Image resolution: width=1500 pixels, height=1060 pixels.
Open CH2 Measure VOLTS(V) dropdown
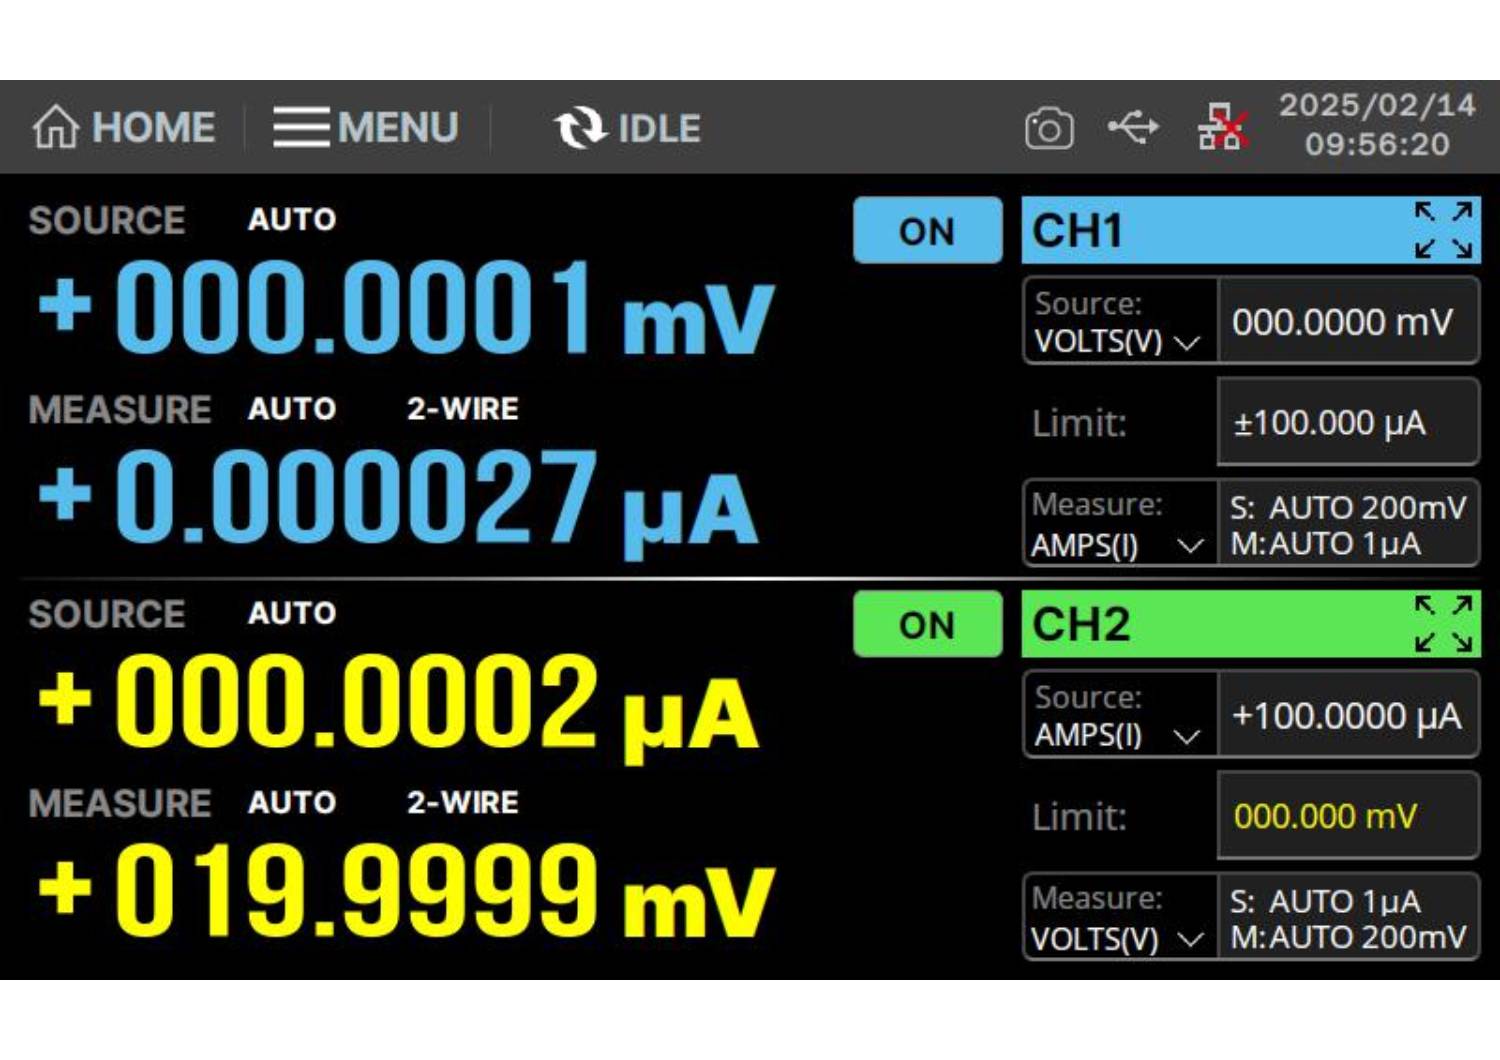tap(1118, 918)
